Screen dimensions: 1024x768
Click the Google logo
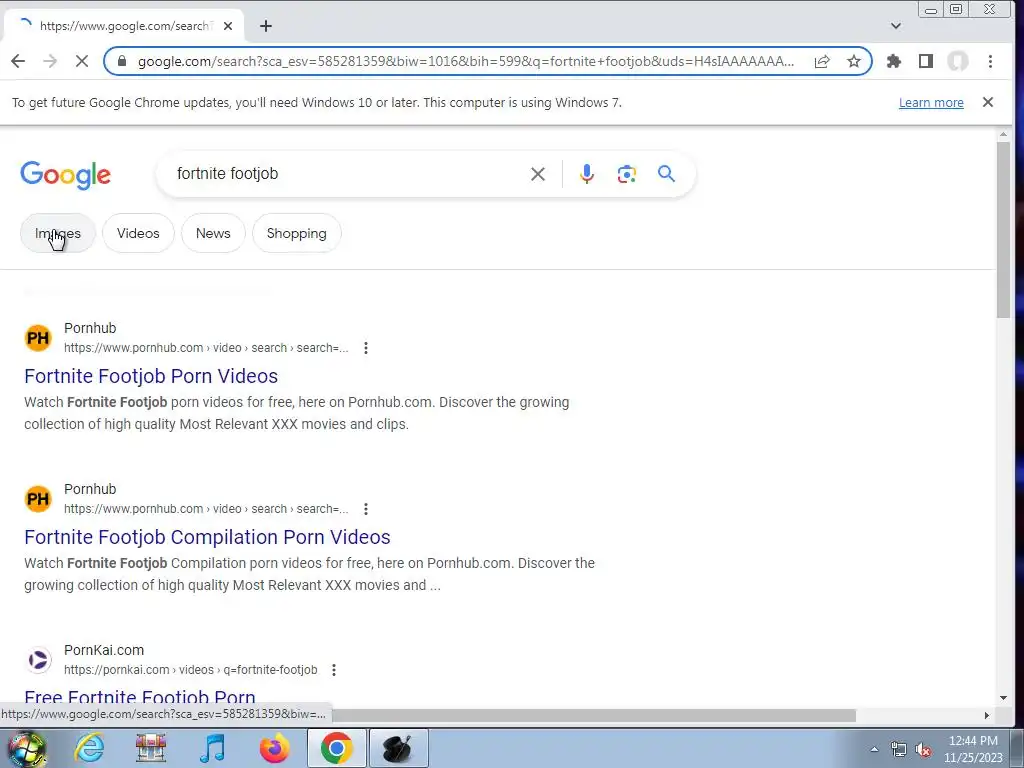65,174
